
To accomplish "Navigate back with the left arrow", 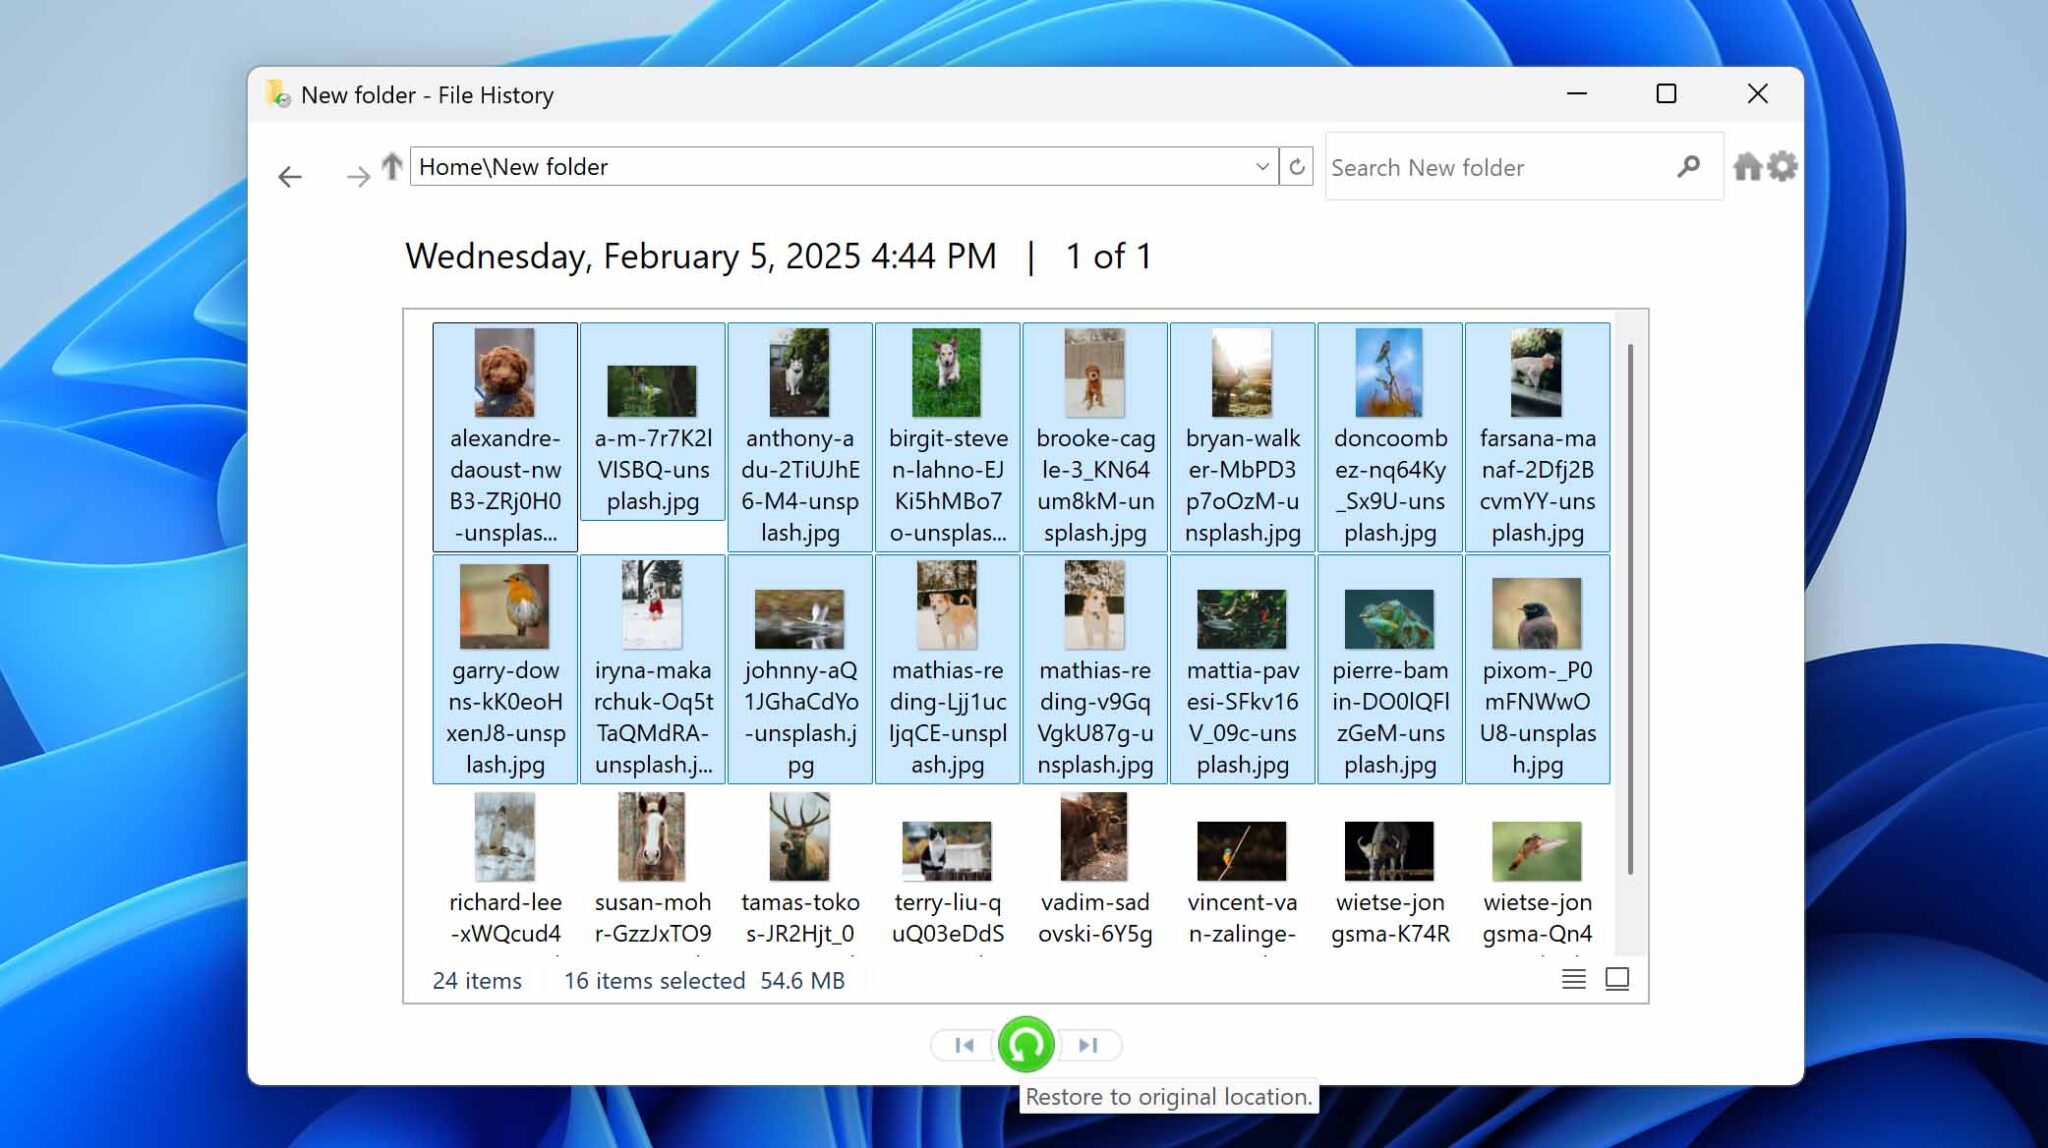I will click(290, 176).
